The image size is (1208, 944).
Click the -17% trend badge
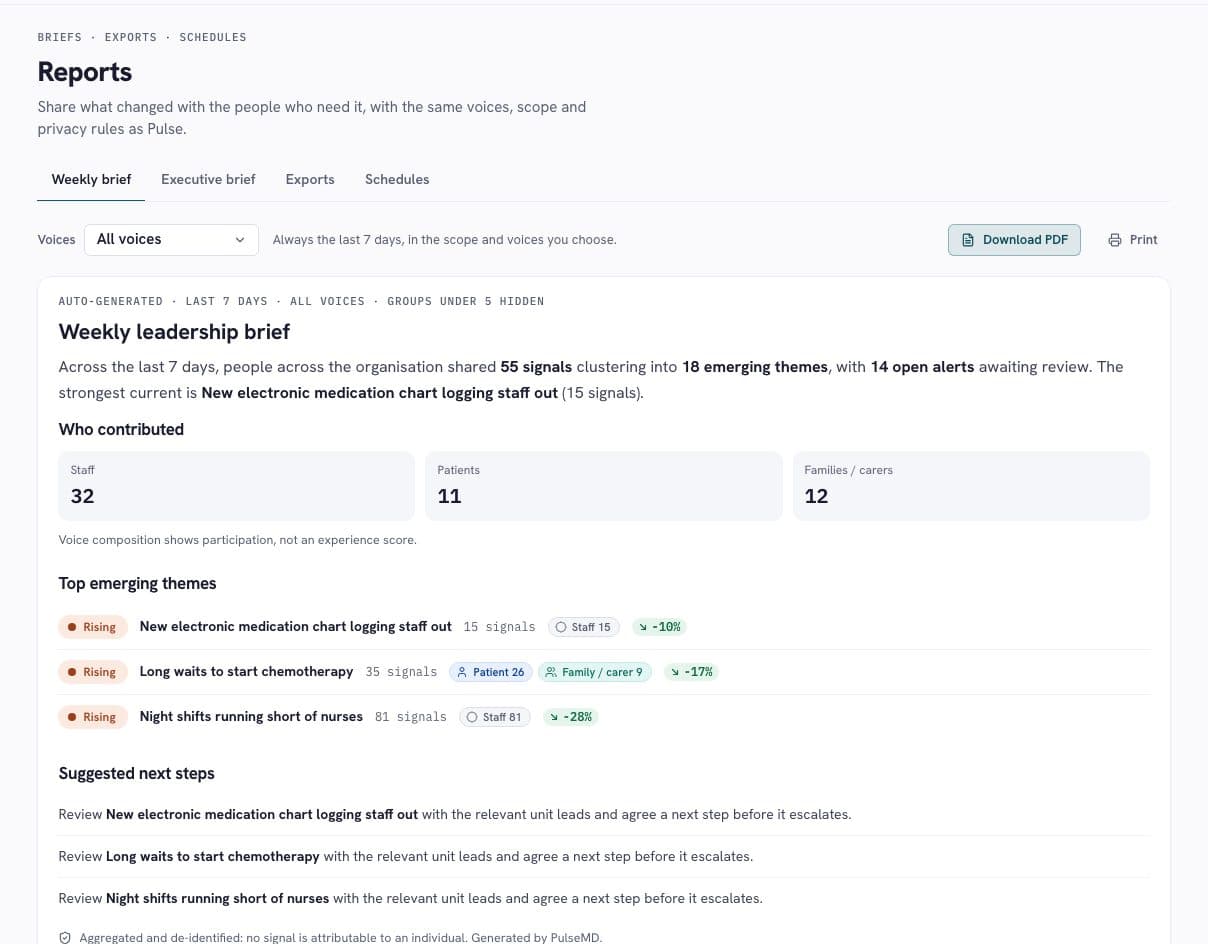click(691, 672)
